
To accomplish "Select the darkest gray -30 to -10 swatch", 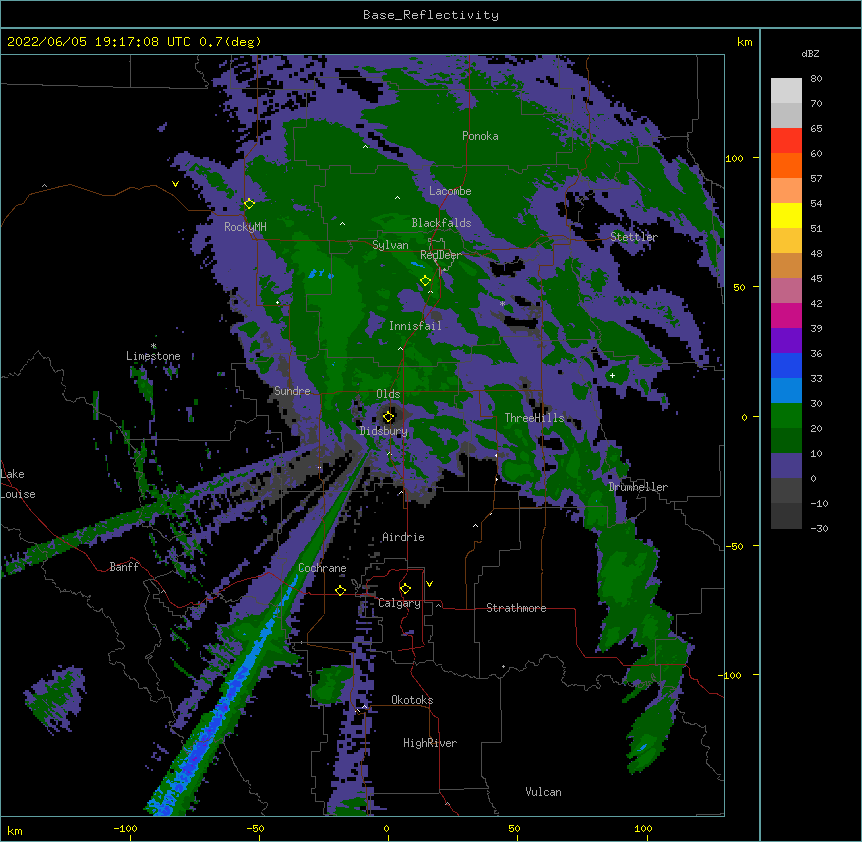I will [786, 516].
